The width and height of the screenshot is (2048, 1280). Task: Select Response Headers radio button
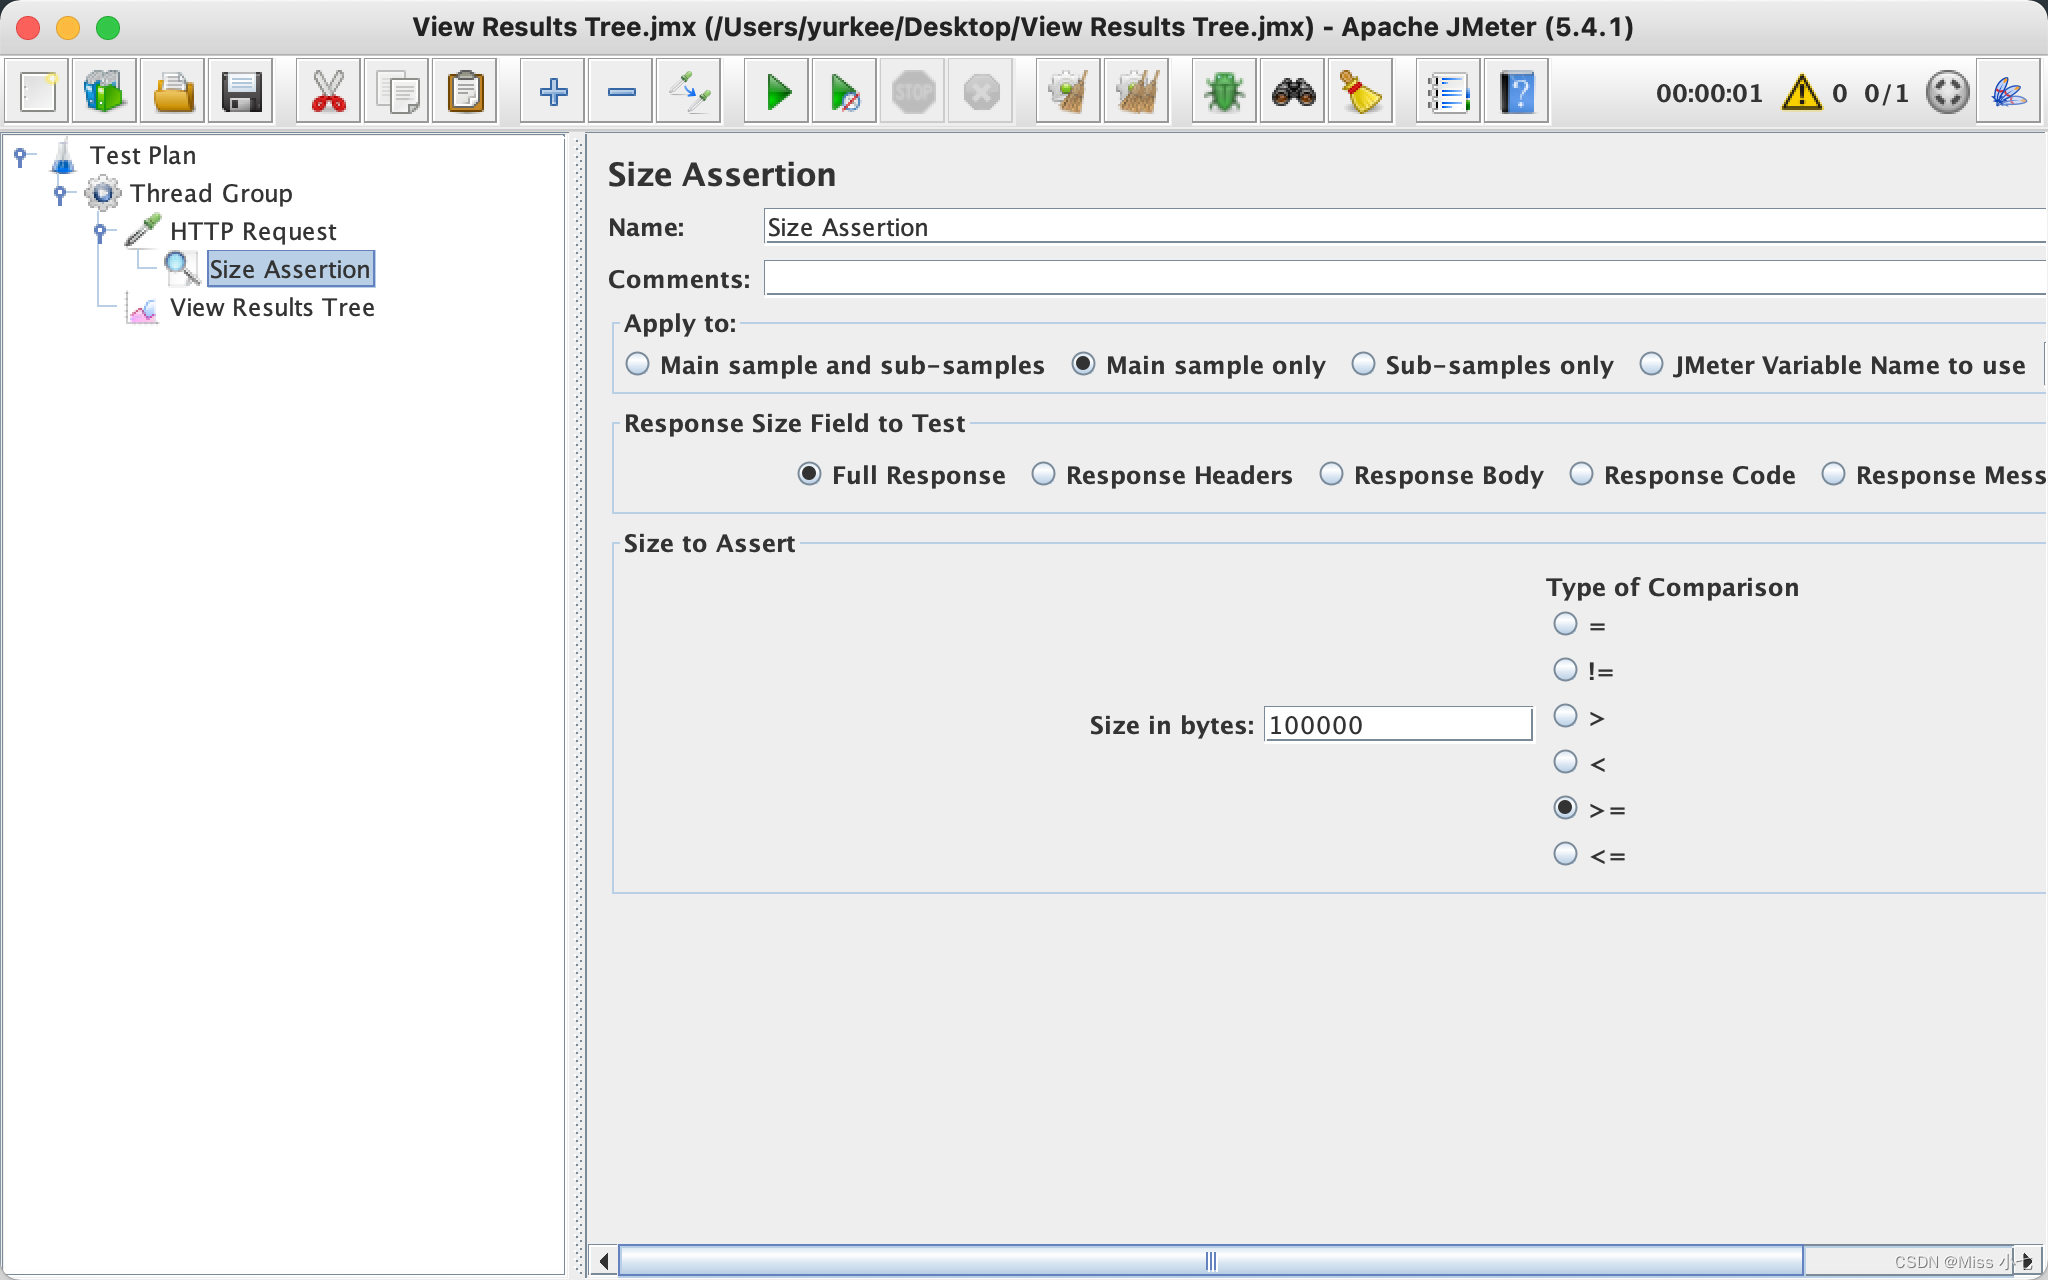pyautogui.click(x=1043, y=474)
